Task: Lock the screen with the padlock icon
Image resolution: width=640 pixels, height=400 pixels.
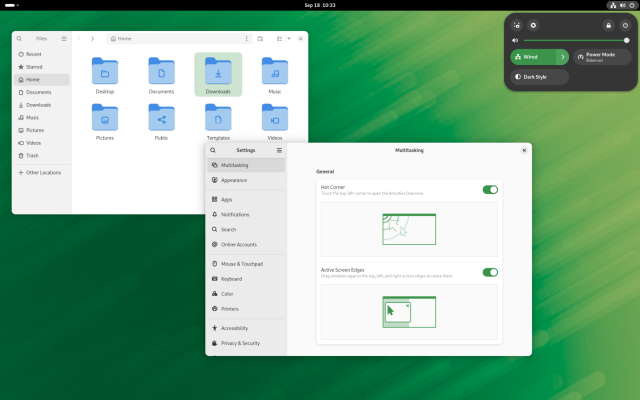Action: 609,24
